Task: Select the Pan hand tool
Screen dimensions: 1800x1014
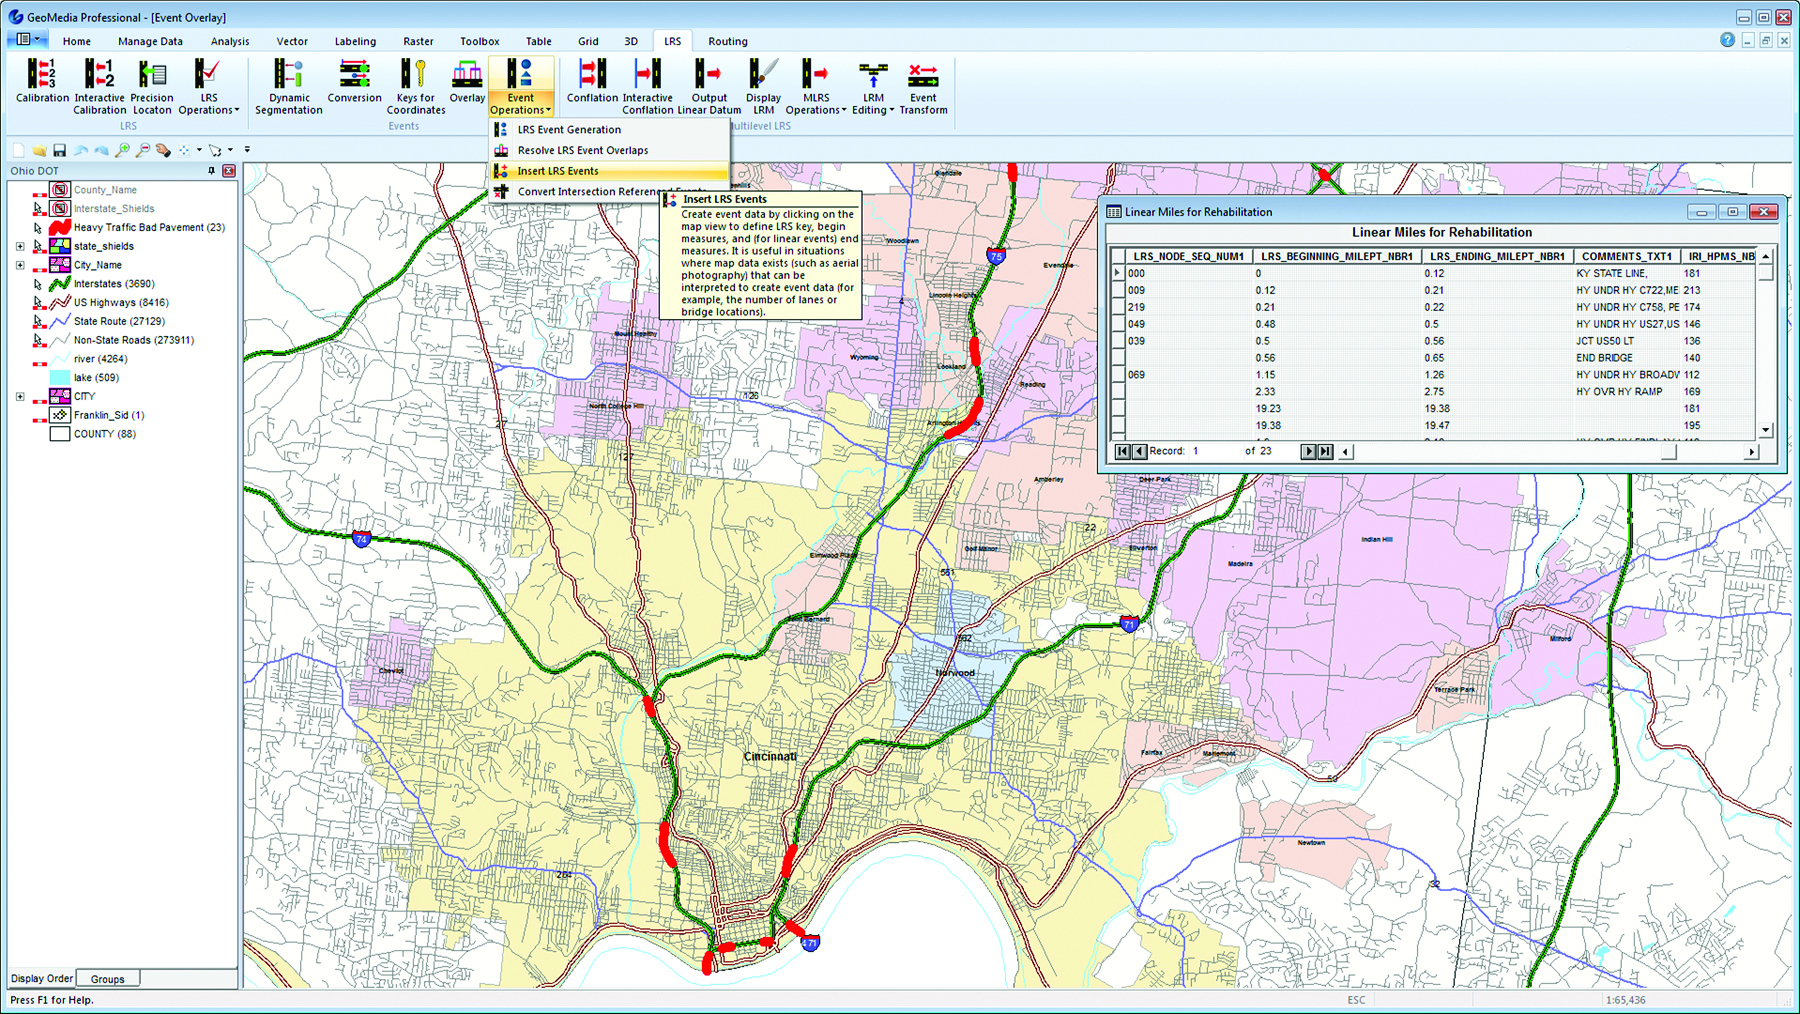Action: [x=163, y=150]
